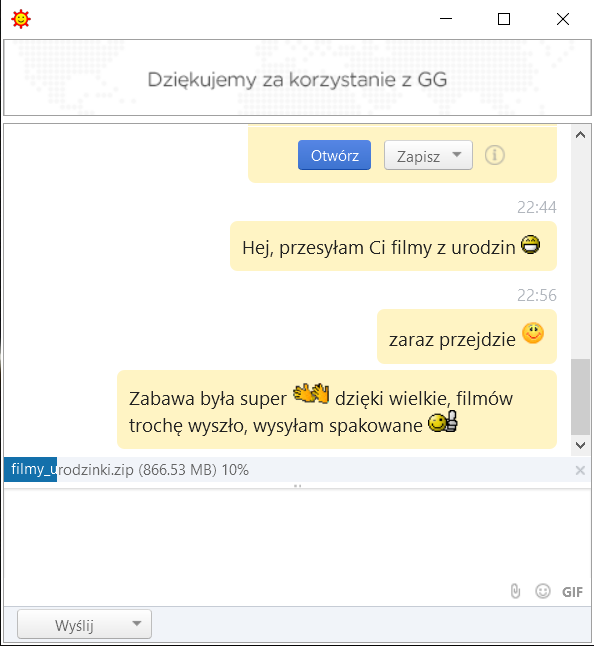594x646 pixels.
Task: Open the GIF picker
Action: point(572,592)
